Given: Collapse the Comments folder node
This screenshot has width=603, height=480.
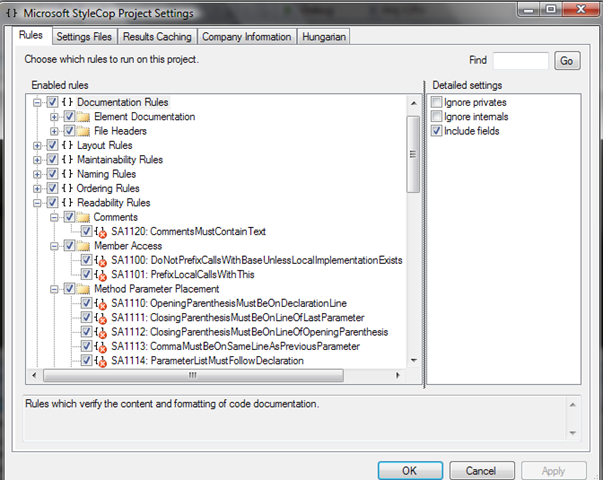Looking at the screenshot, I should 54,217.
